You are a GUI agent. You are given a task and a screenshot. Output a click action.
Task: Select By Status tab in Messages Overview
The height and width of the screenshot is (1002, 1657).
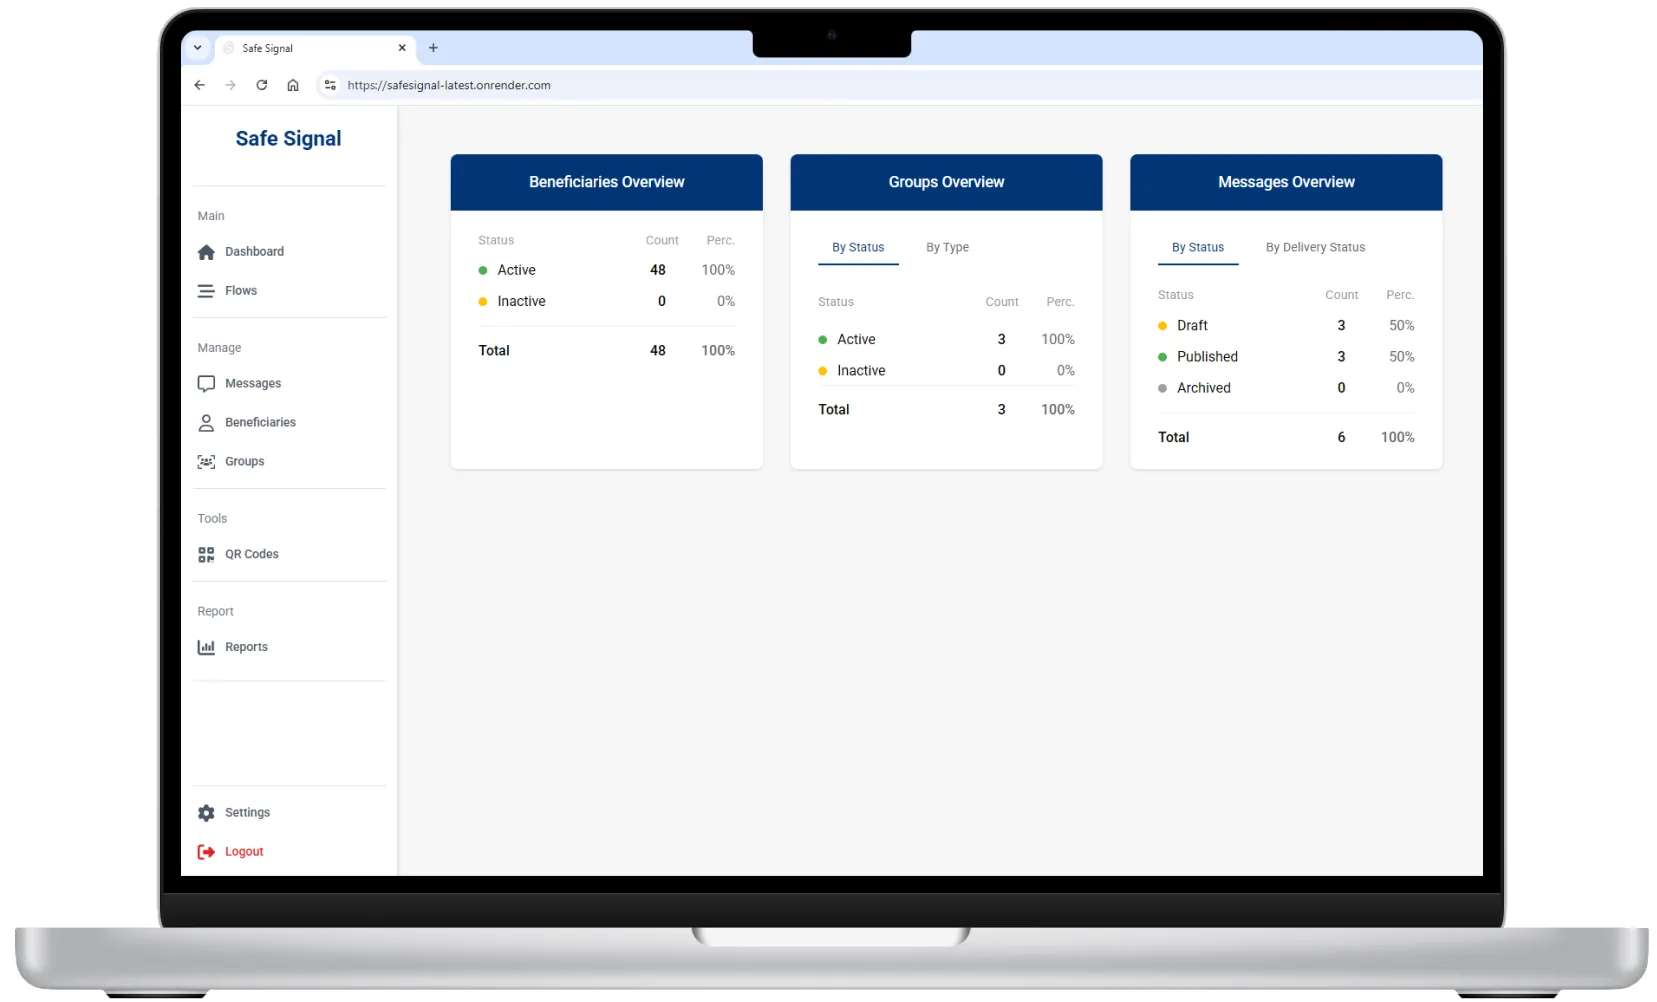(x=1198, y=248)
